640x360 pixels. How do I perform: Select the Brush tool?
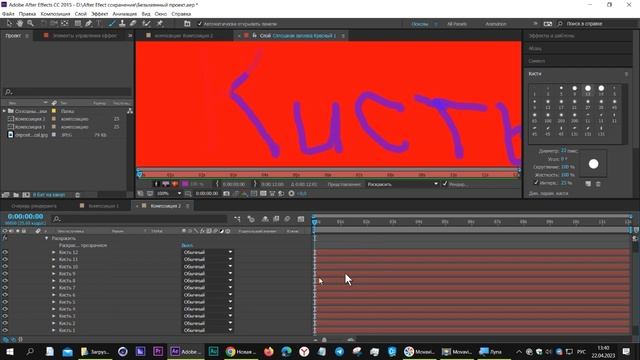(x=111, y=24)
